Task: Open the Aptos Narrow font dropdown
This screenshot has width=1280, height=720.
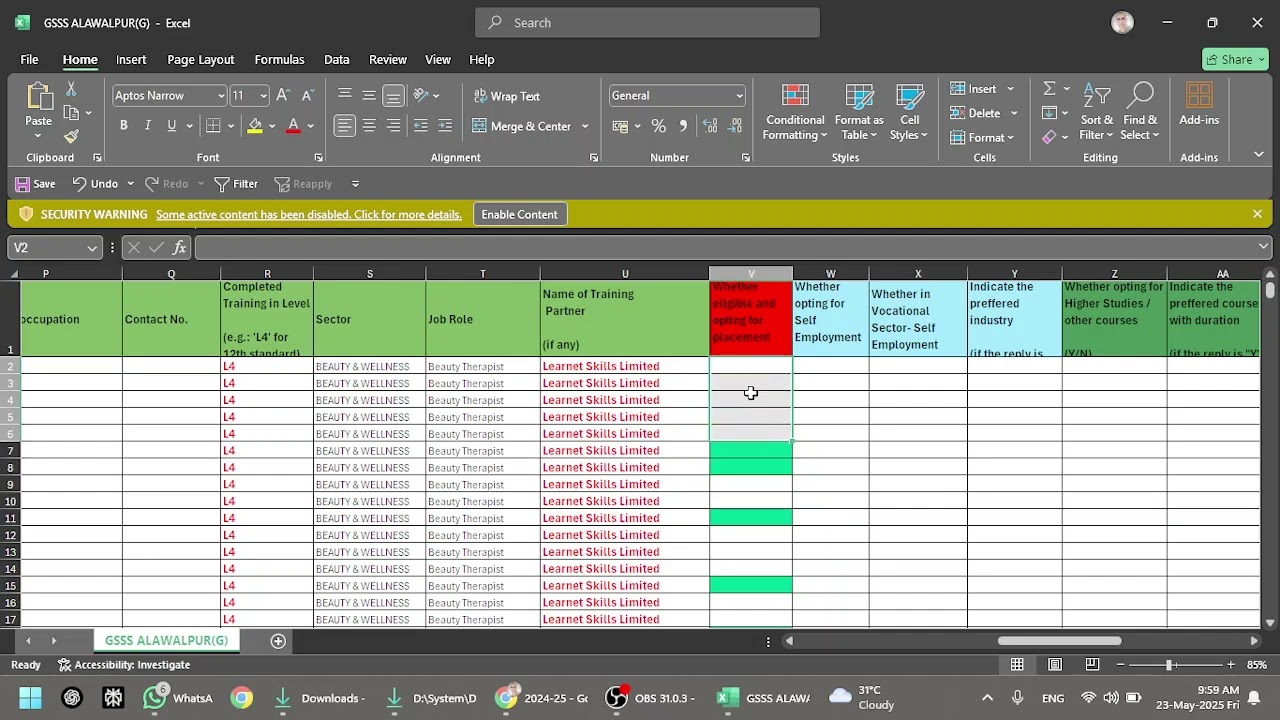Action: (221, 96)
